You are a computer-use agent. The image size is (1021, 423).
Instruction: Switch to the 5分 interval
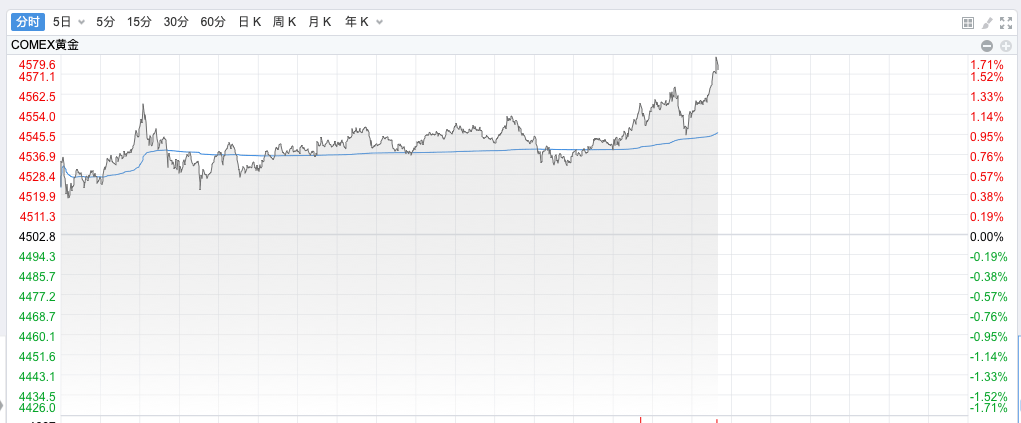coord(106,21)
